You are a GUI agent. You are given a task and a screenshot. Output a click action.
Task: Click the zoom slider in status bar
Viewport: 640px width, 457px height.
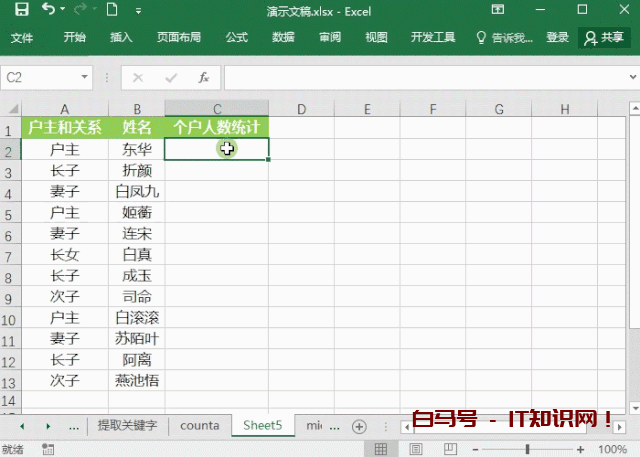[x=528, y=449]
